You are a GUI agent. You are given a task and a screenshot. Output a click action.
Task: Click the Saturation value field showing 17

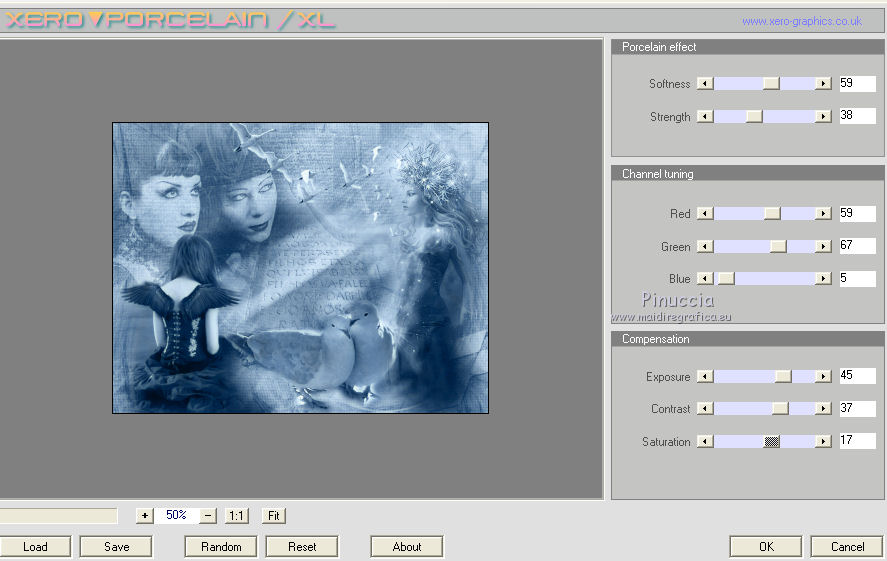click(x=858, y=441)
